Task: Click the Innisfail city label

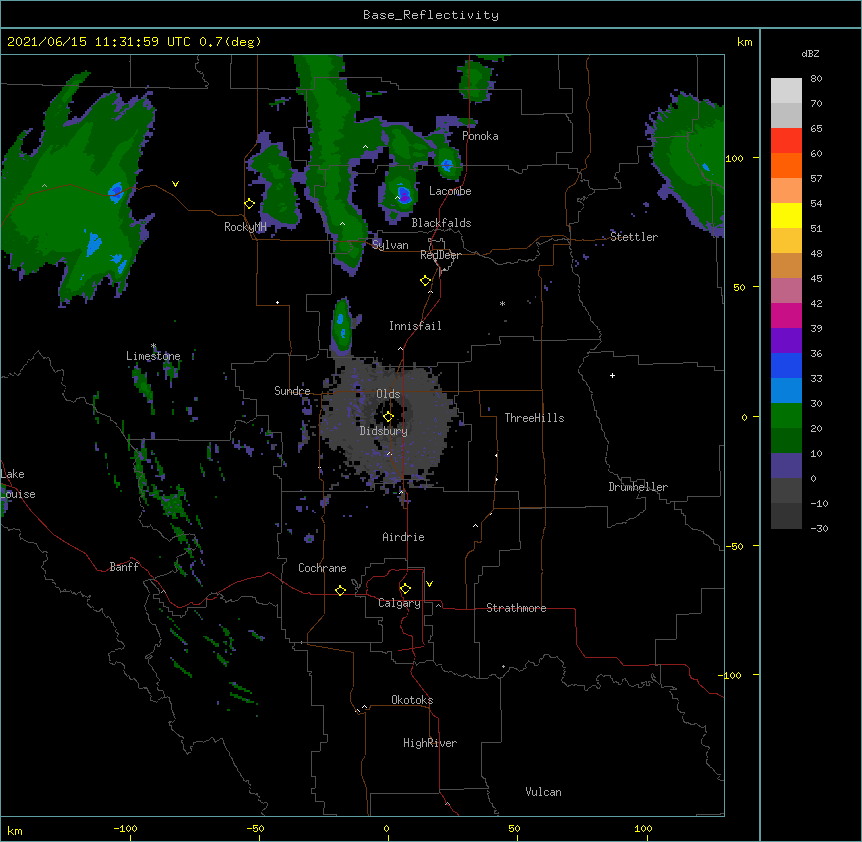Action: [x=415, y=326]
